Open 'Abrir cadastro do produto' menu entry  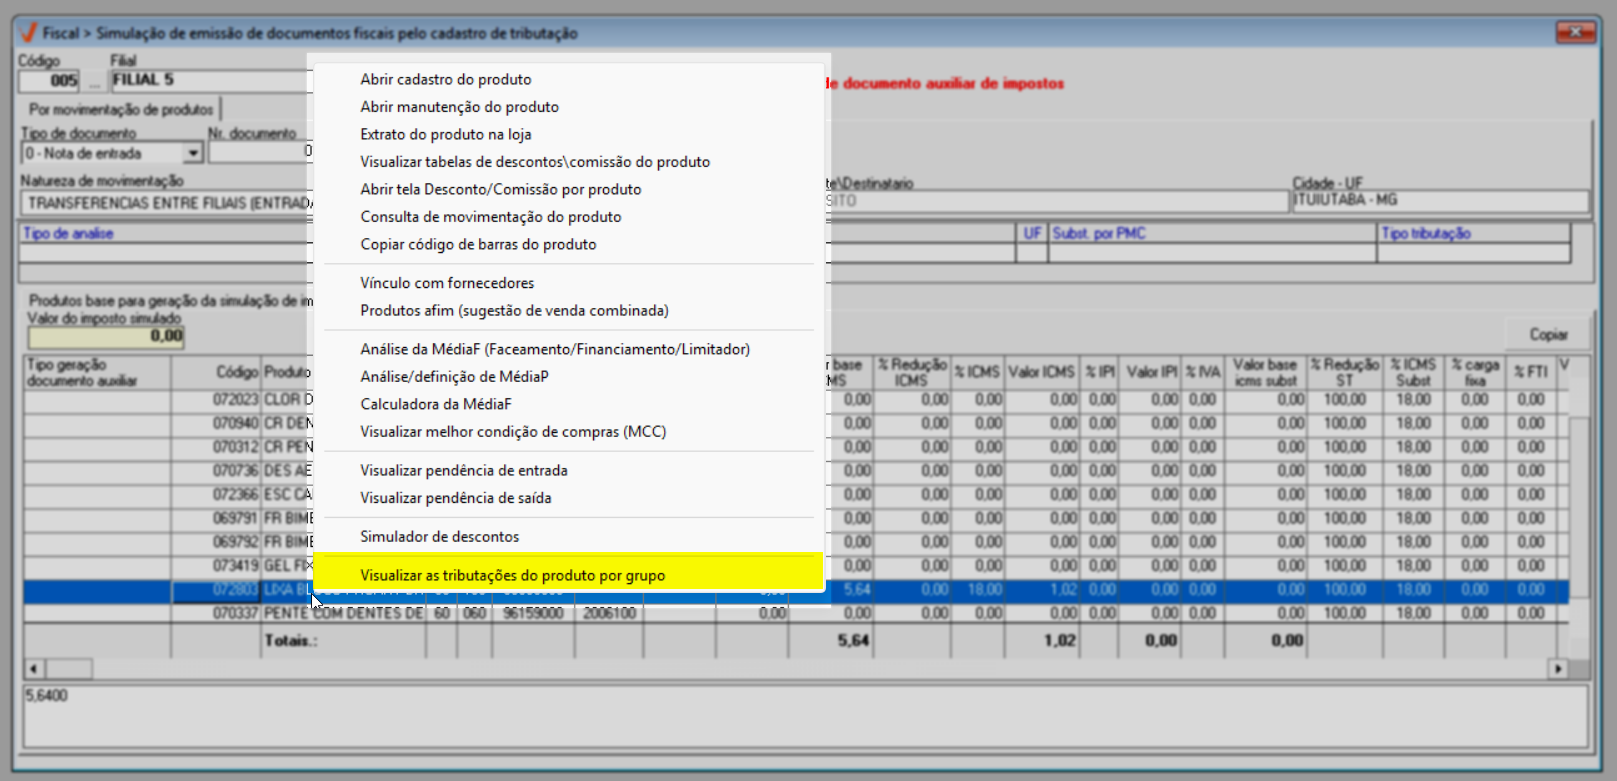(x=445, y=79)
